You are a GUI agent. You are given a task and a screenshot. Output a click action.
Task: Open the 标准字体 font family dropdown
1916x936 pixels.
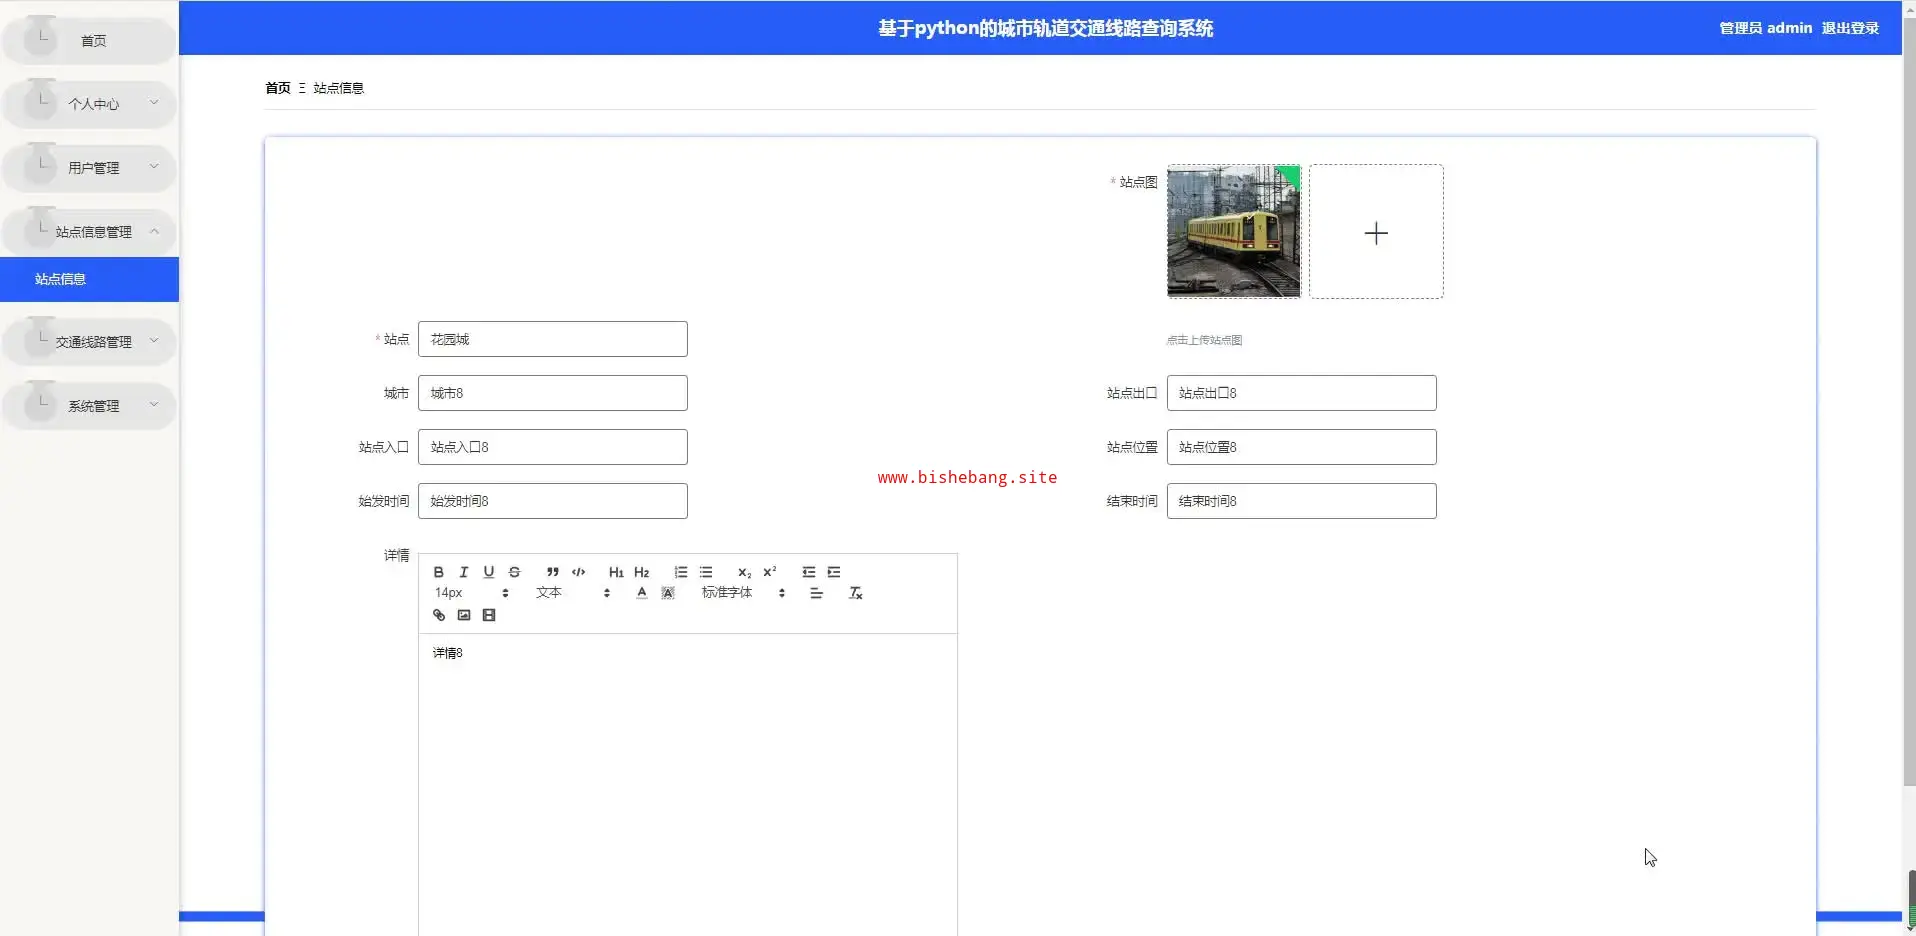742,593
